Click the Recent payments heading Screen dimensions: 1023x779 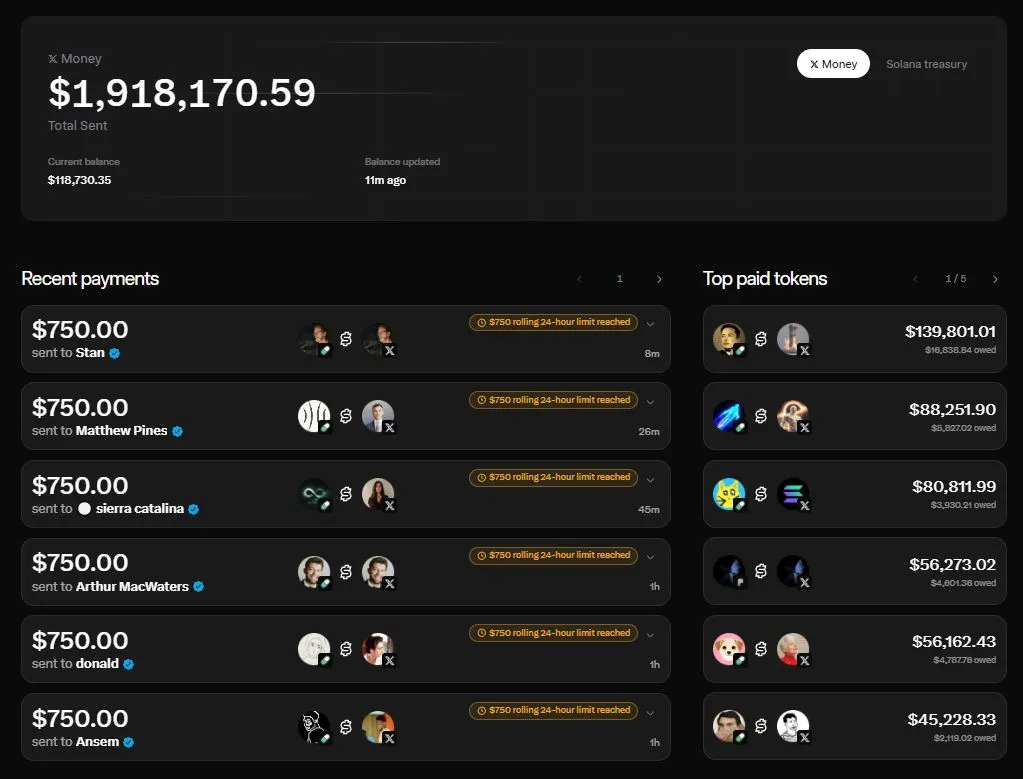[90, 279]
